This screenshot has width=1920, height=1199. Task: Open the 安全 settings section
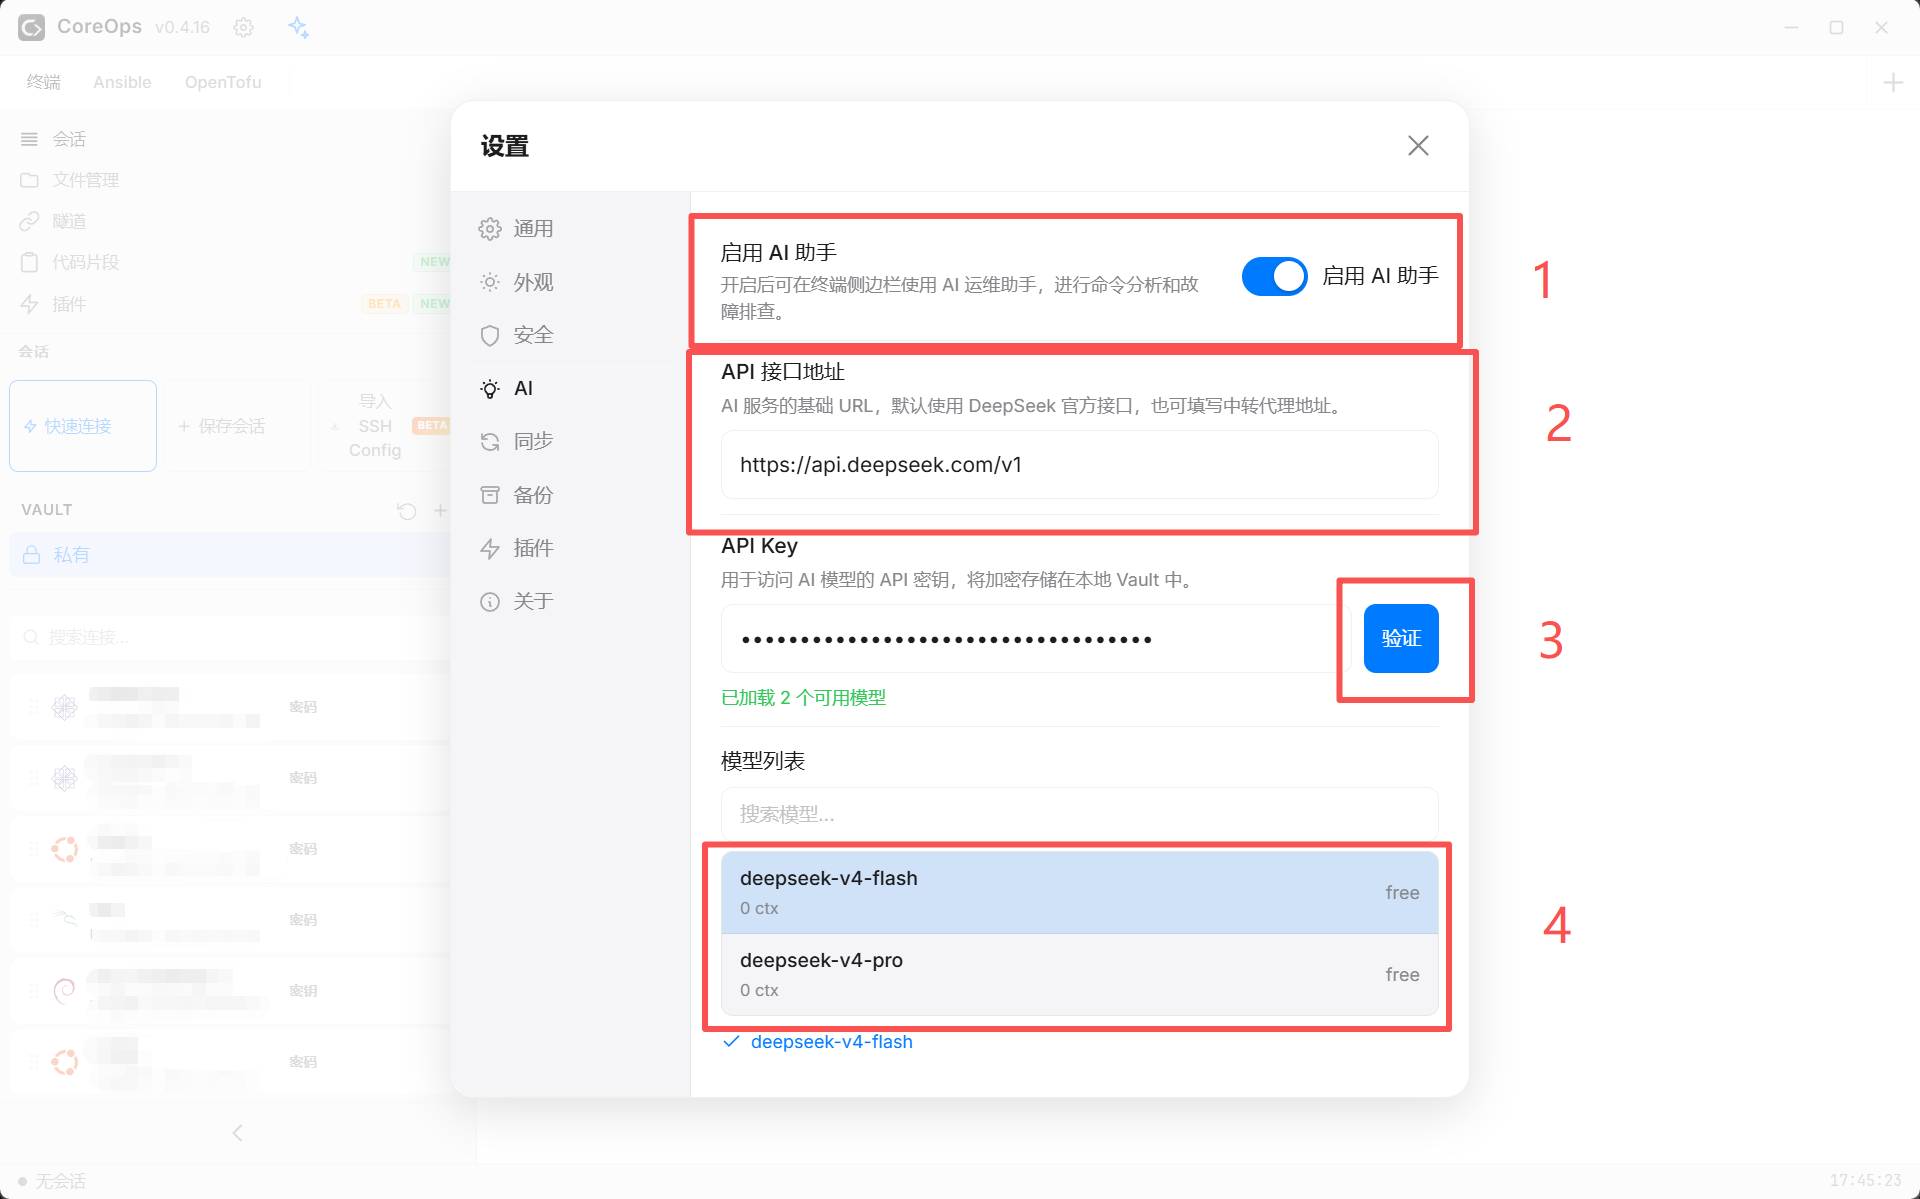pyautogui.click(x=570, y=335)
